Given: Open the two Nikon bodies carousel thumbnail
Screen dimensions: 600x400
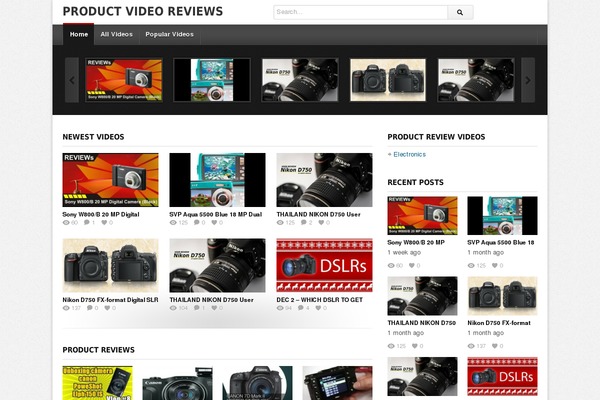Looking at the screenshot, I should (x=388, y=80).
